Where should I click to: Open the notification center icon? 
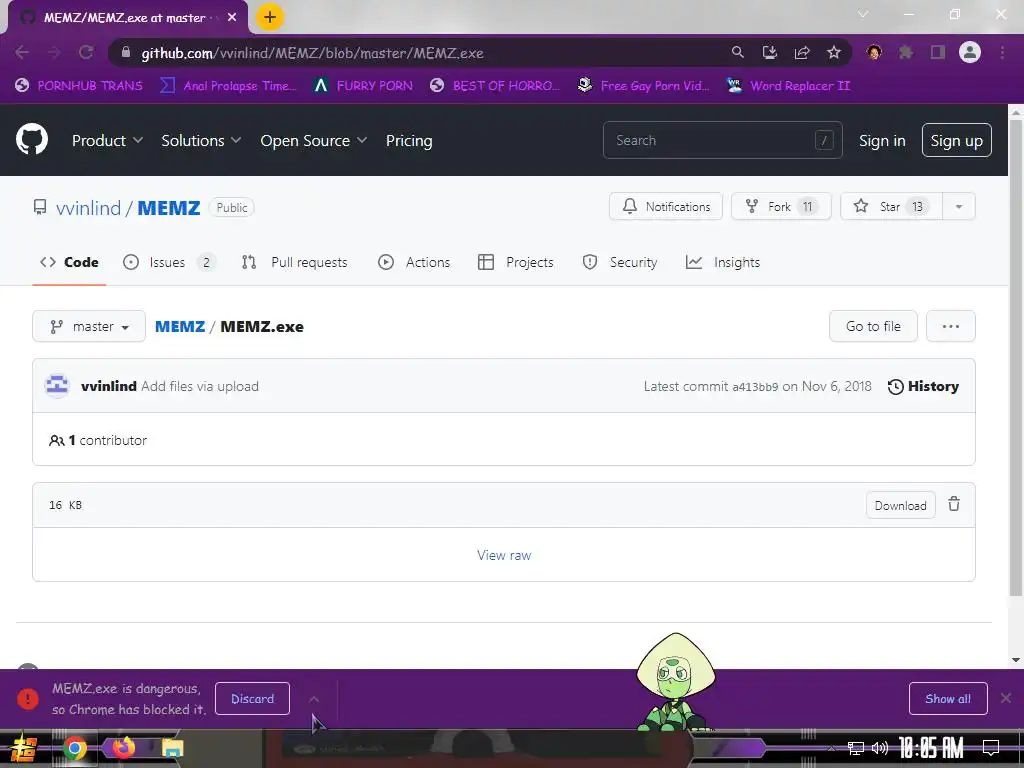click(991, 748)
